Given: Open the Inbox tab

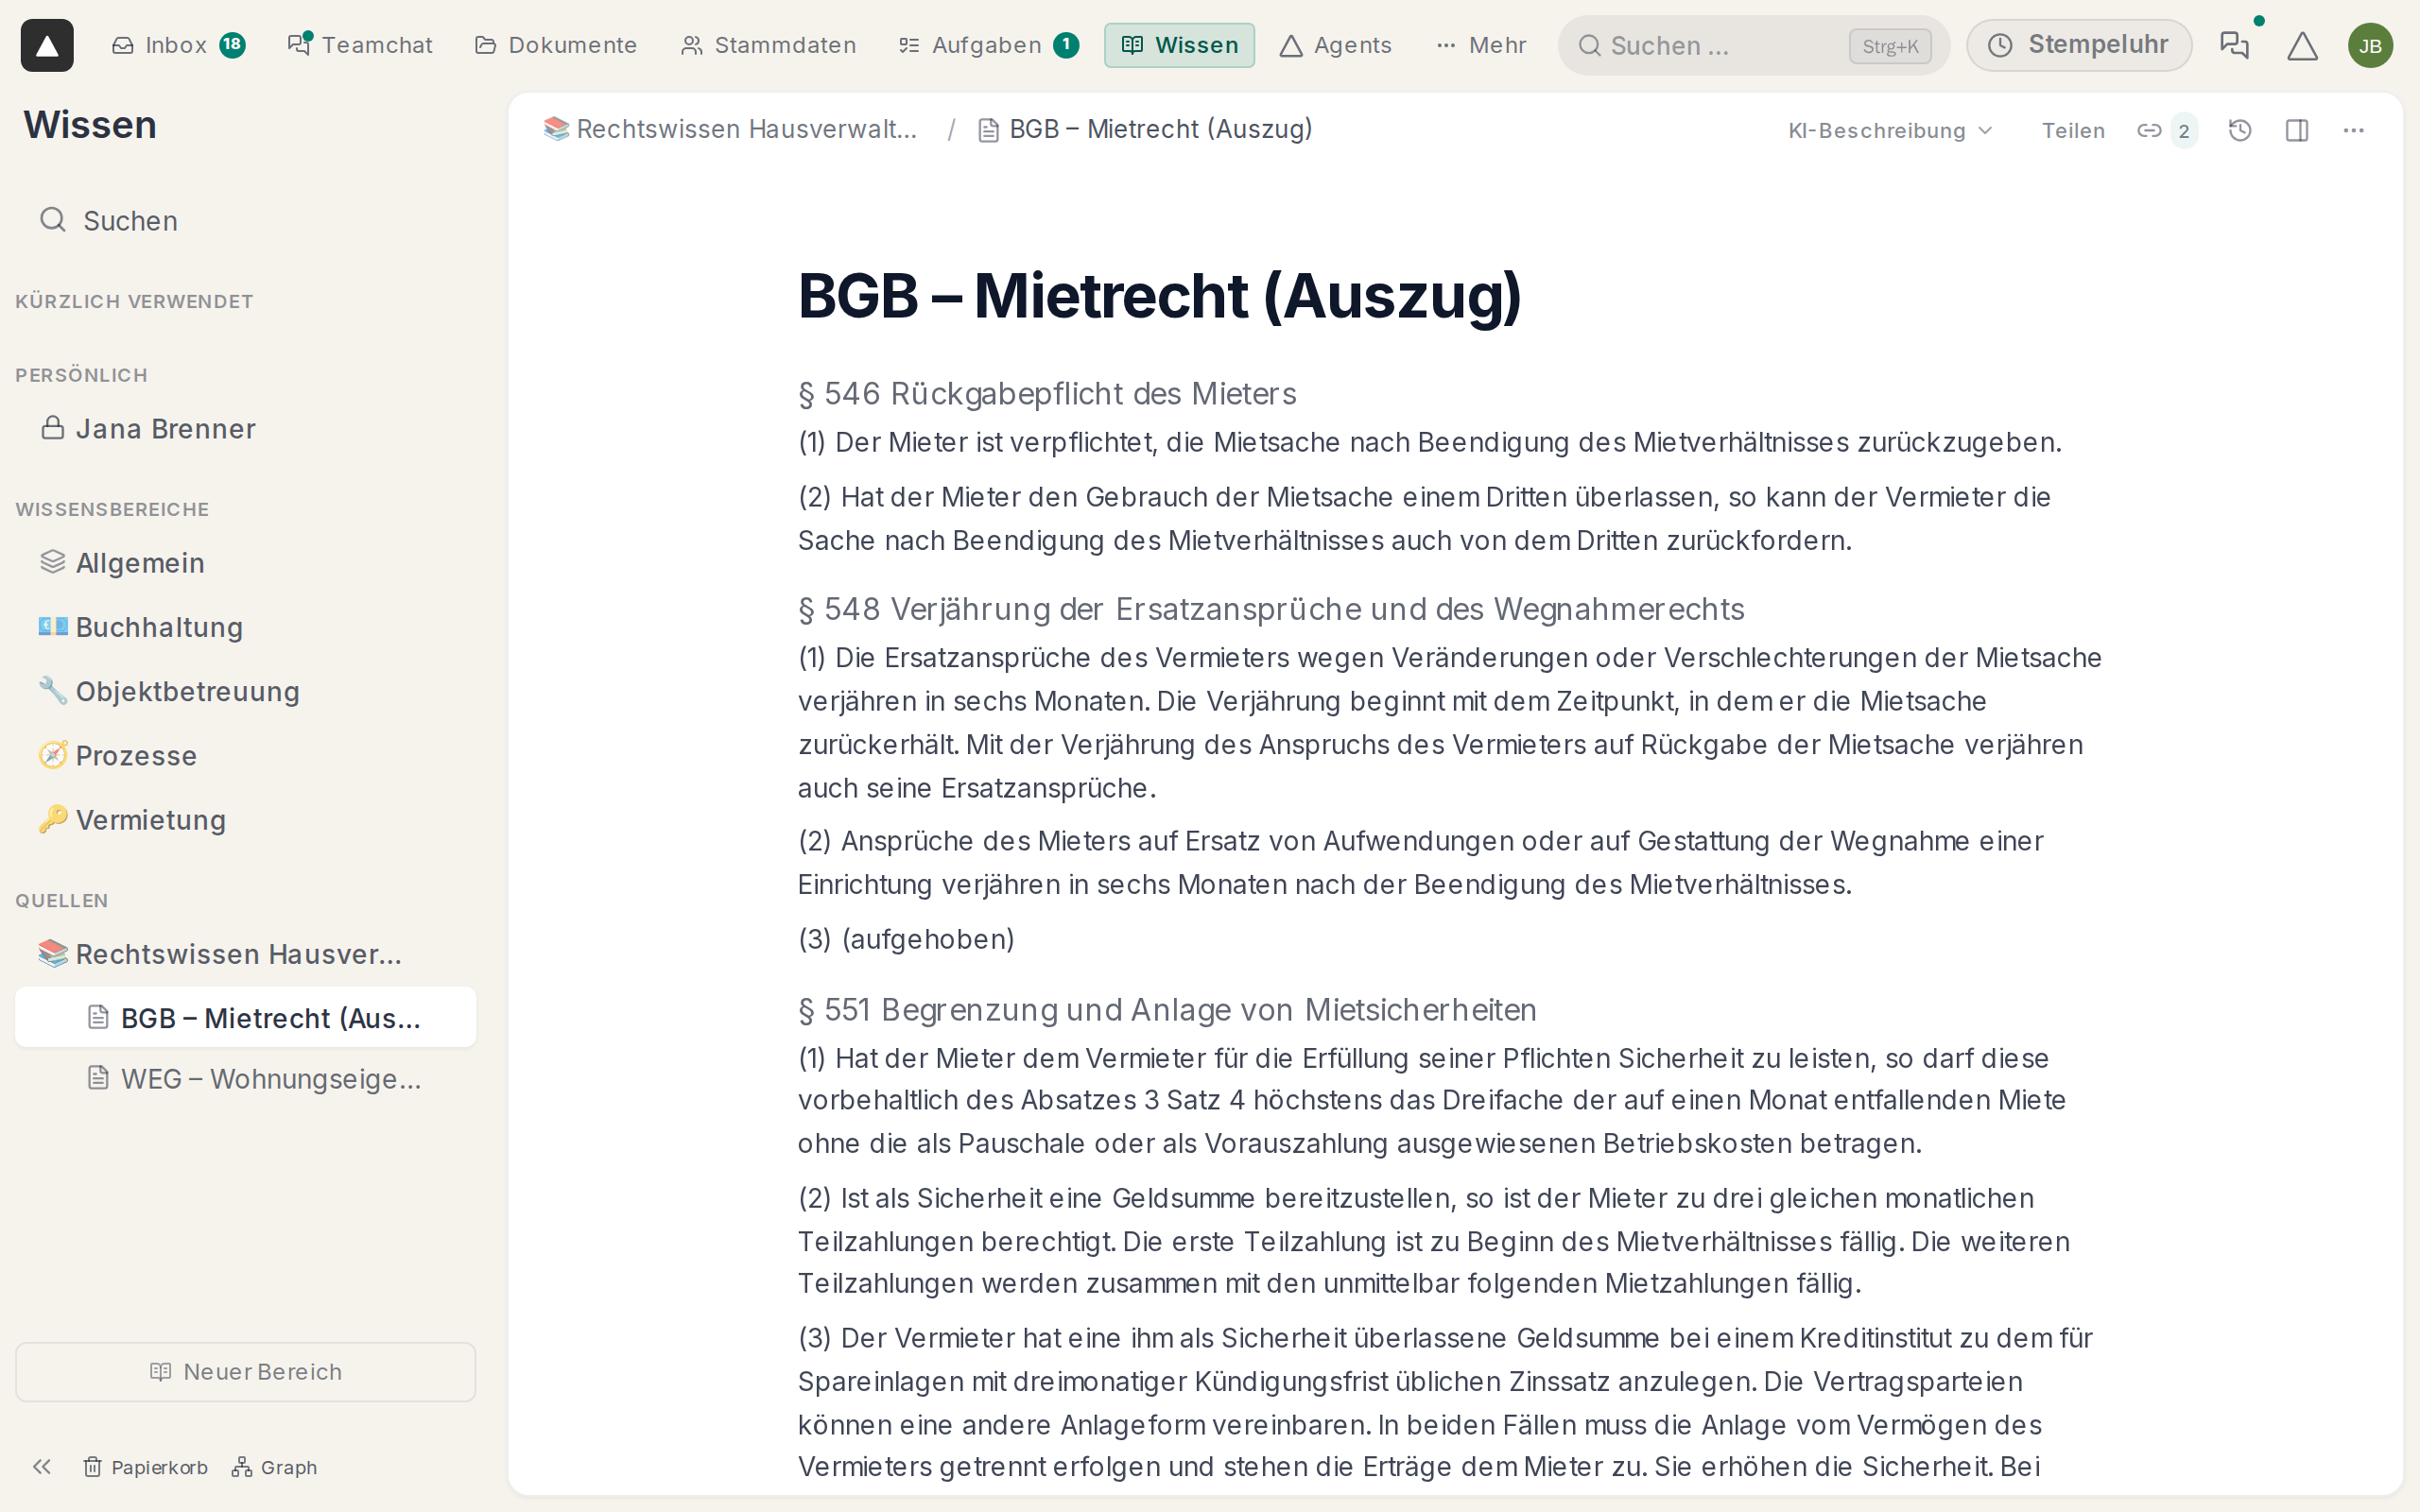Looking at the screenshot, I should [x=177, y=45].
